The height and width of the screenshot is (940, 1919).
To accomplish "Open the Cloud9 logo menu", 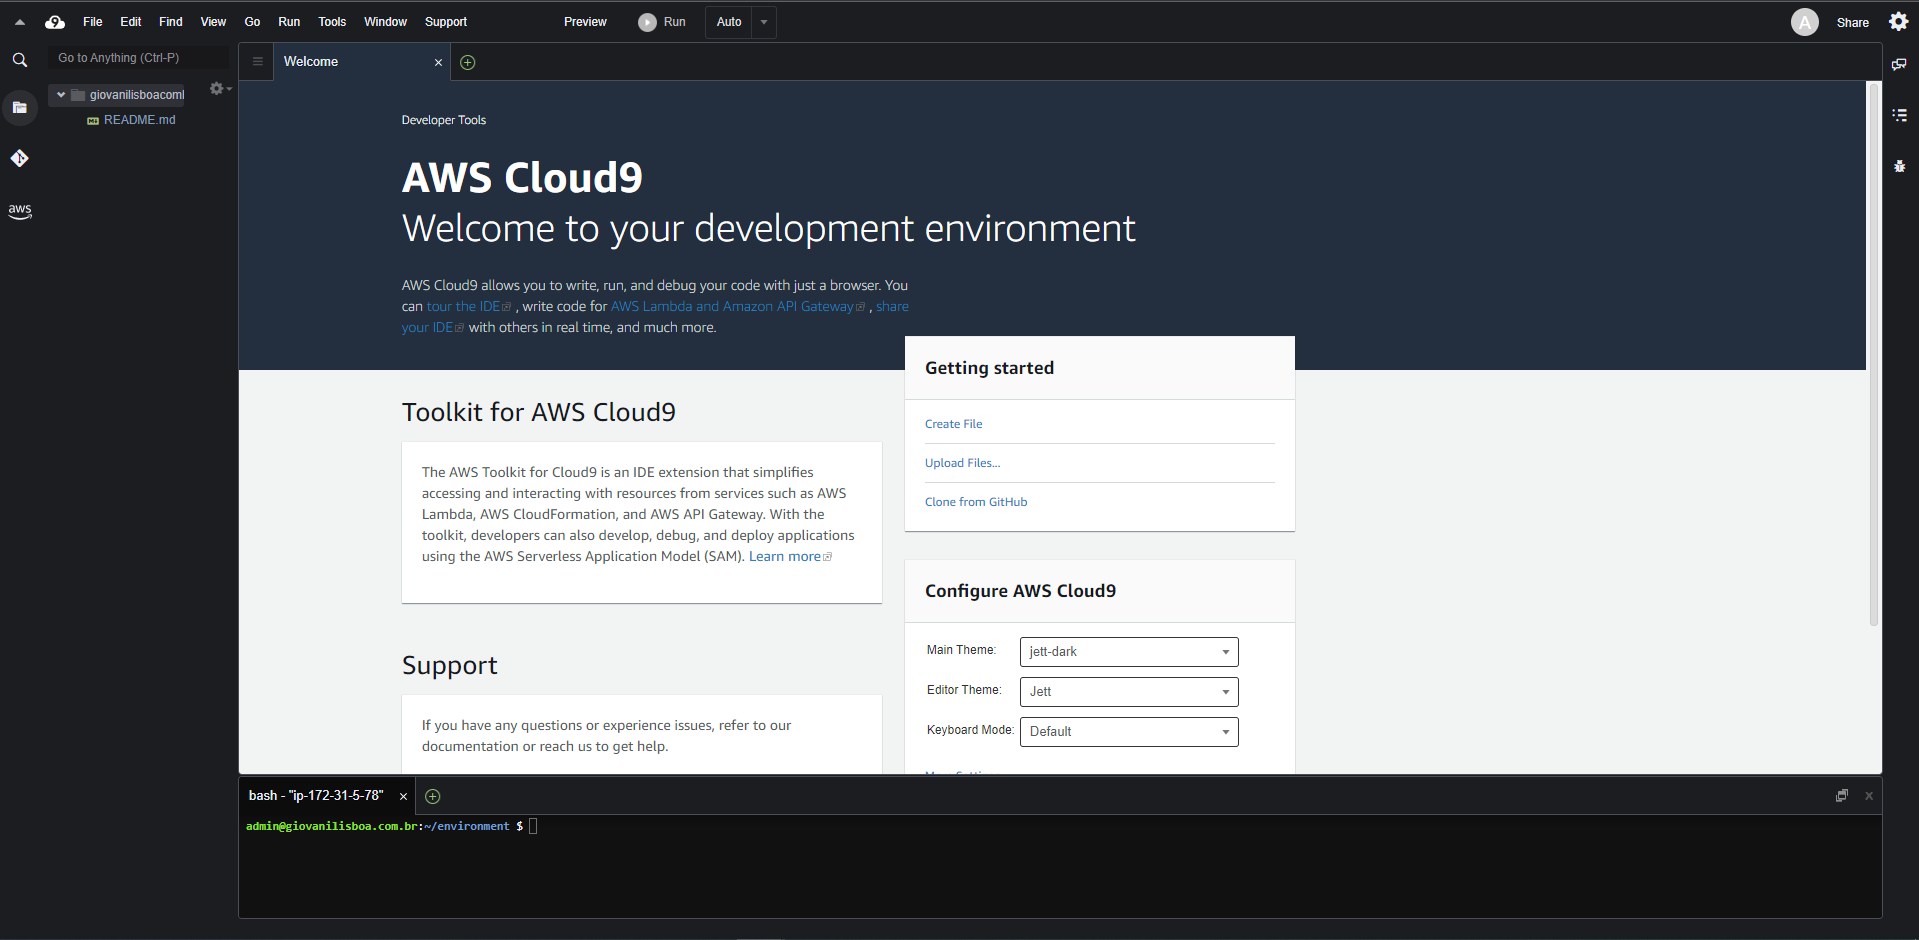I will pos(55,22).
